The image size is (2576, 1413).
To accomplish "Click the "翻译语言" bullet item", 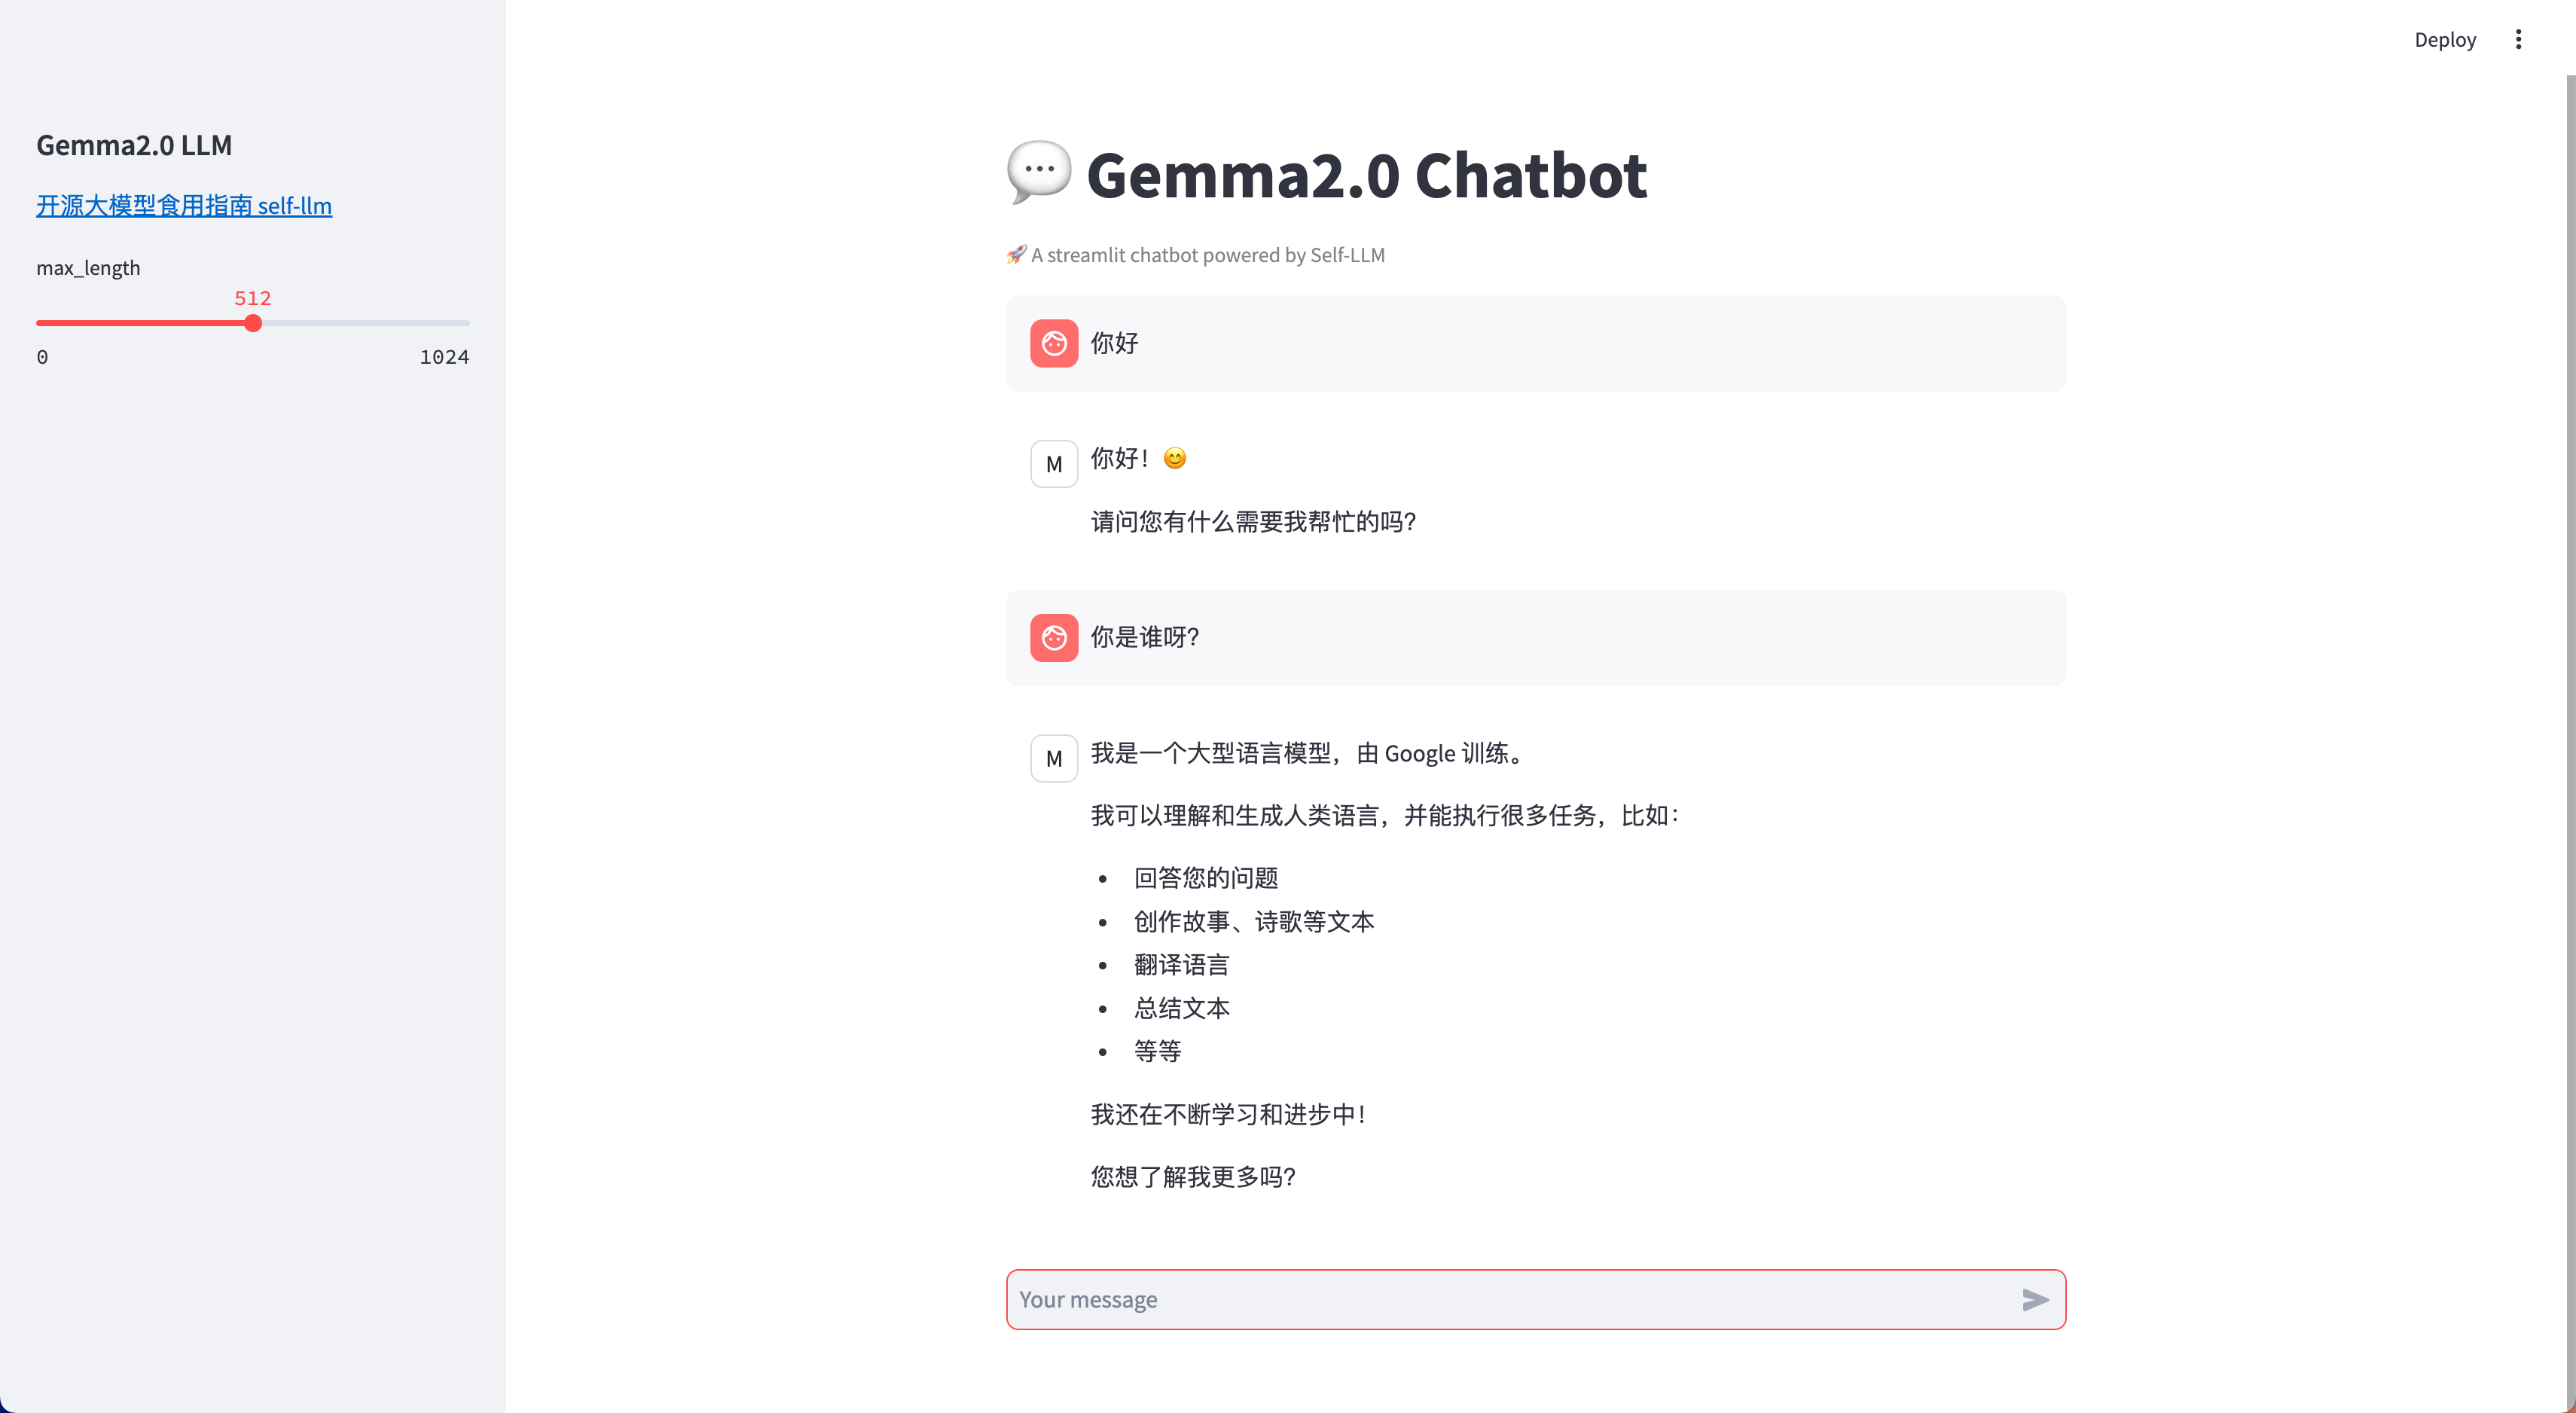I will tap(1181, 964).
